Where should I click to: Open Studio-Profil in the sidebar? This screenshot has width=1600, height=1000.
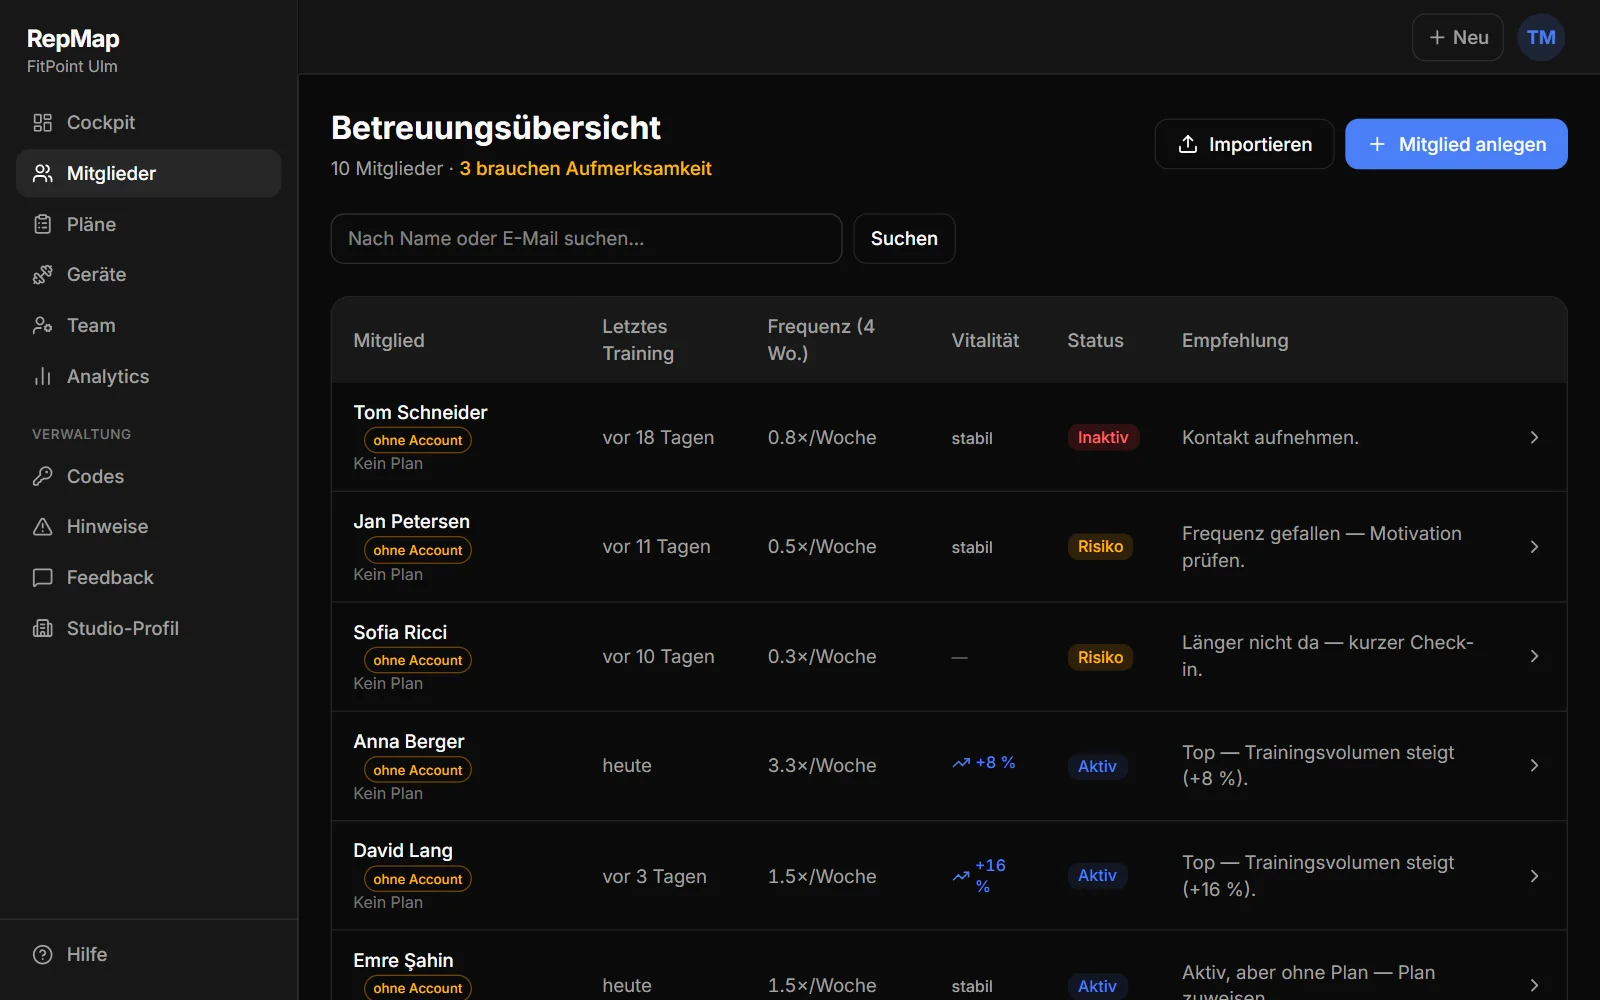148,629
